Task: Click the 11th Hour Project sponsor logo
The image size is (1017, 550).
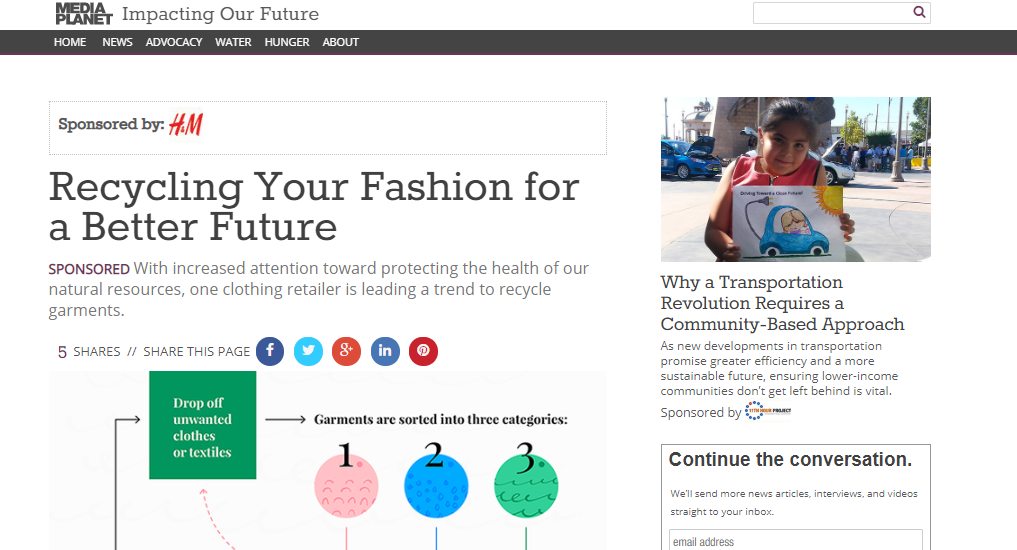Action: (768, 411)
